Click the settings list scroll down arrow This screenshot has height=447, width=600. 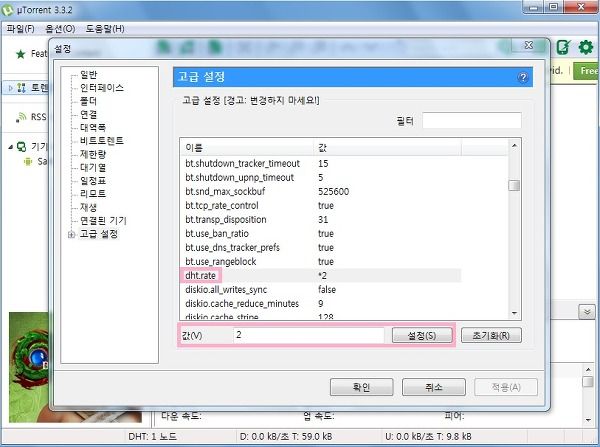pos(514,313)
